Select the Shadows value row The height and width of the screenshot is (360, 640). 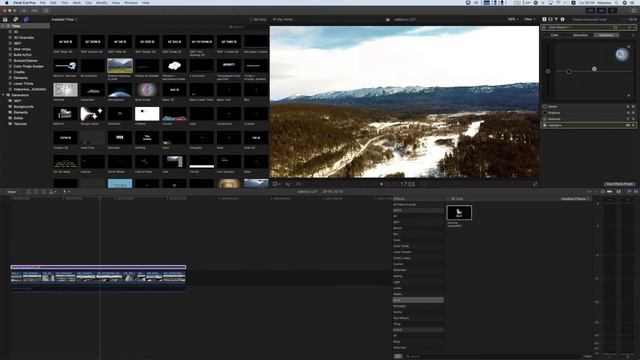click(x=589, y=113)
